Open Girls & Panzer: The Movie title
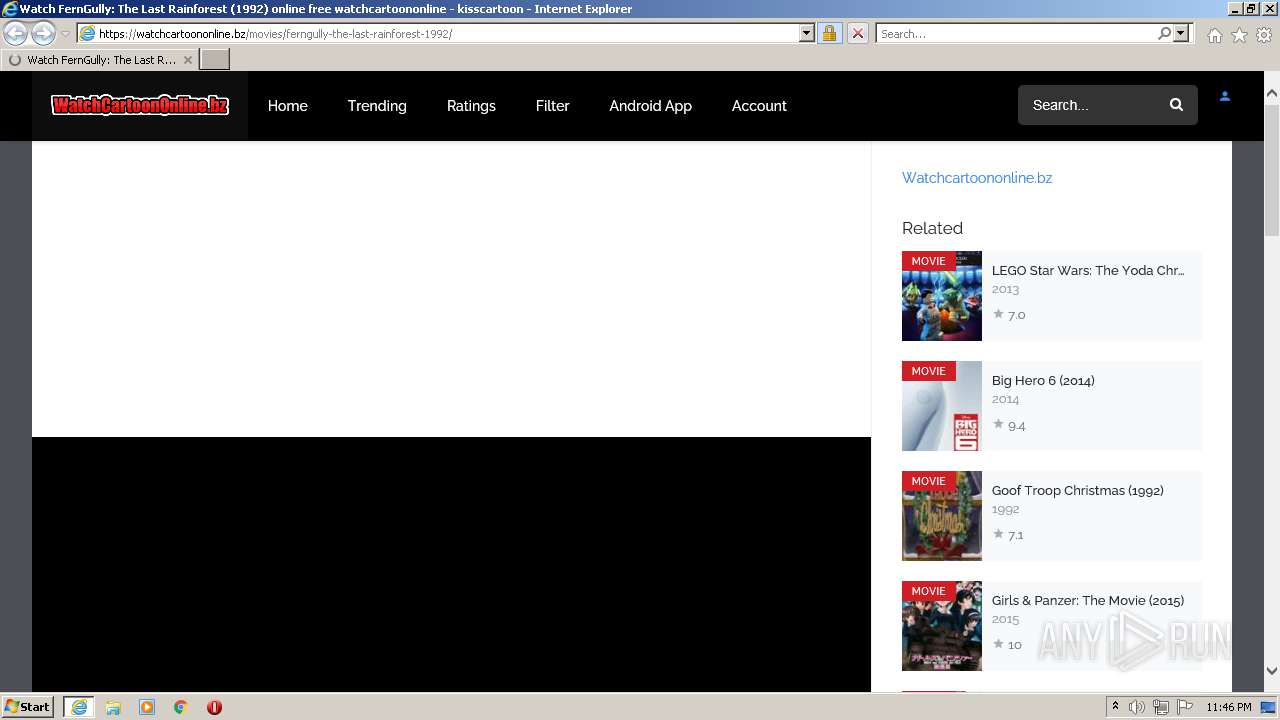The width and height of the screenshot is (1280, 720). pos(1088,600)
